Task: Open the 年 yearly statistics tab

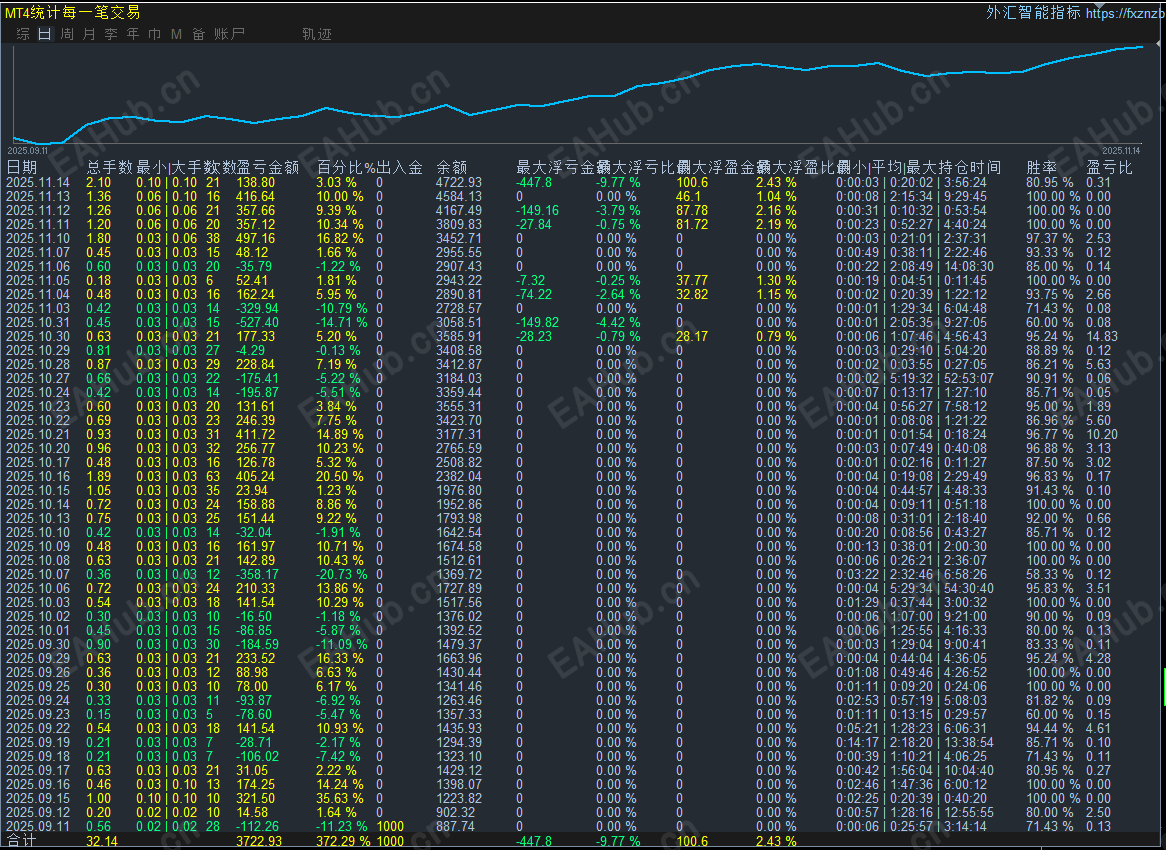Action: (x=133, y=34)
